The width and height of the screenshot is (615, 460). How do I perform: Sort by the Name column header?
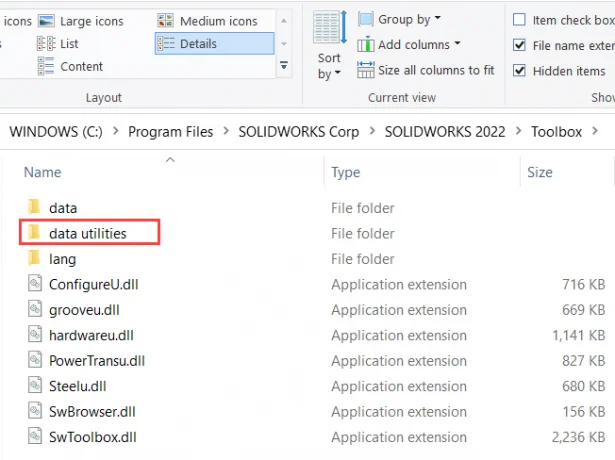coord(42,172)
